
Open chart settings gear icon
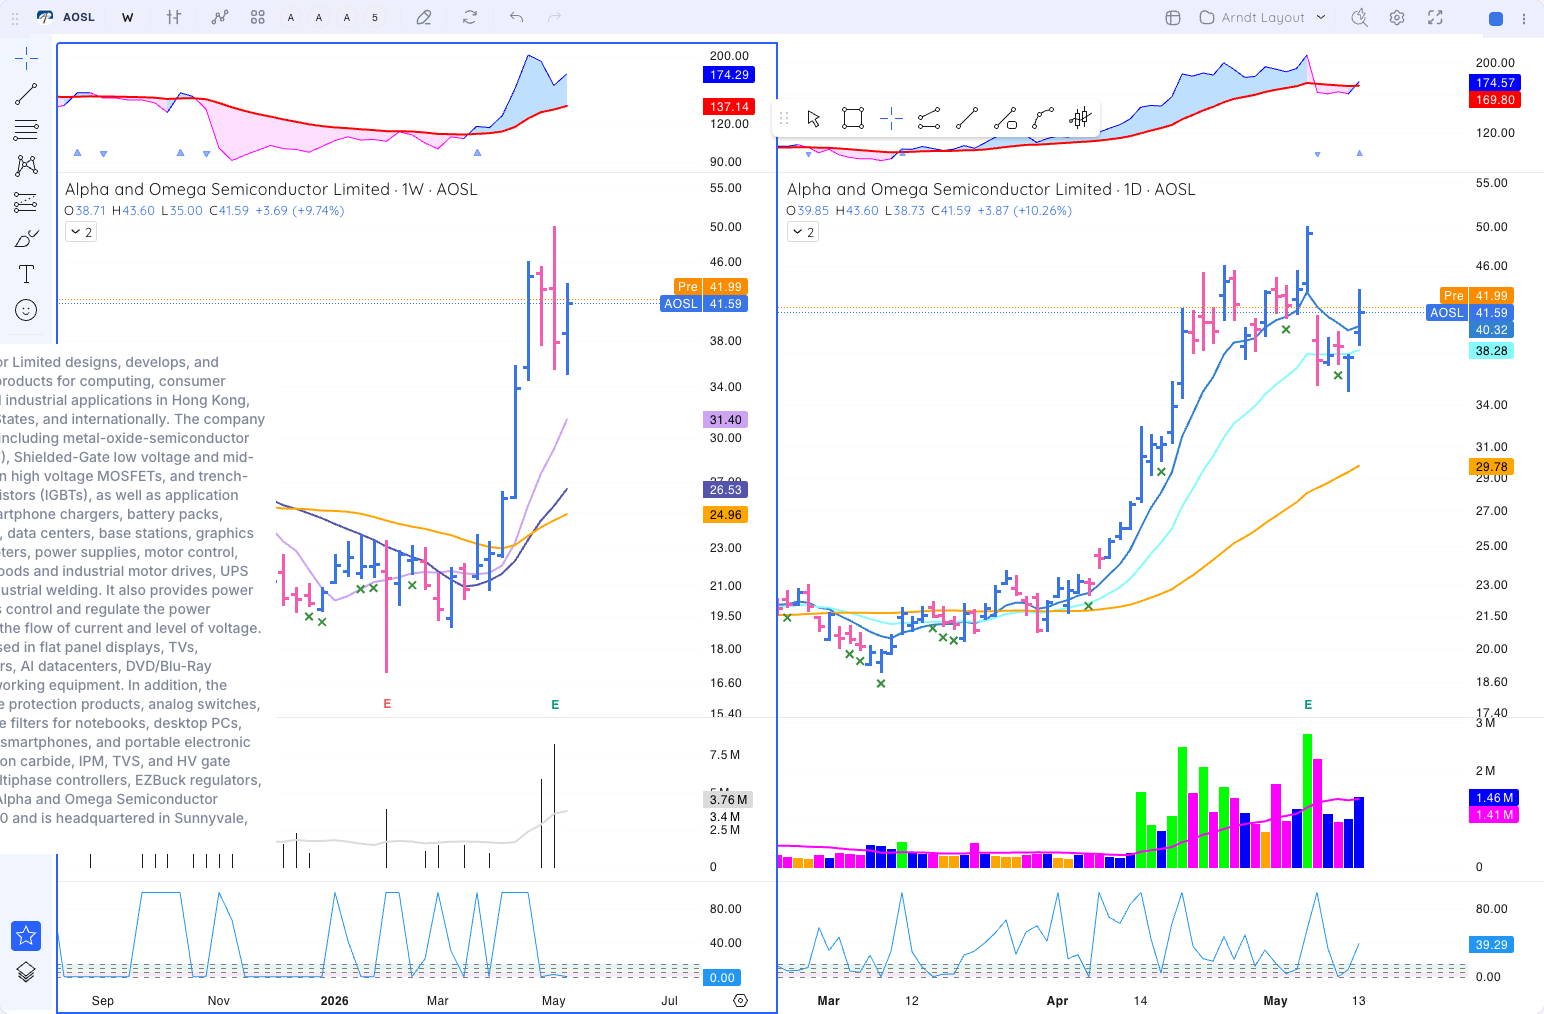pyautogui.click(x=1397, y=17)
